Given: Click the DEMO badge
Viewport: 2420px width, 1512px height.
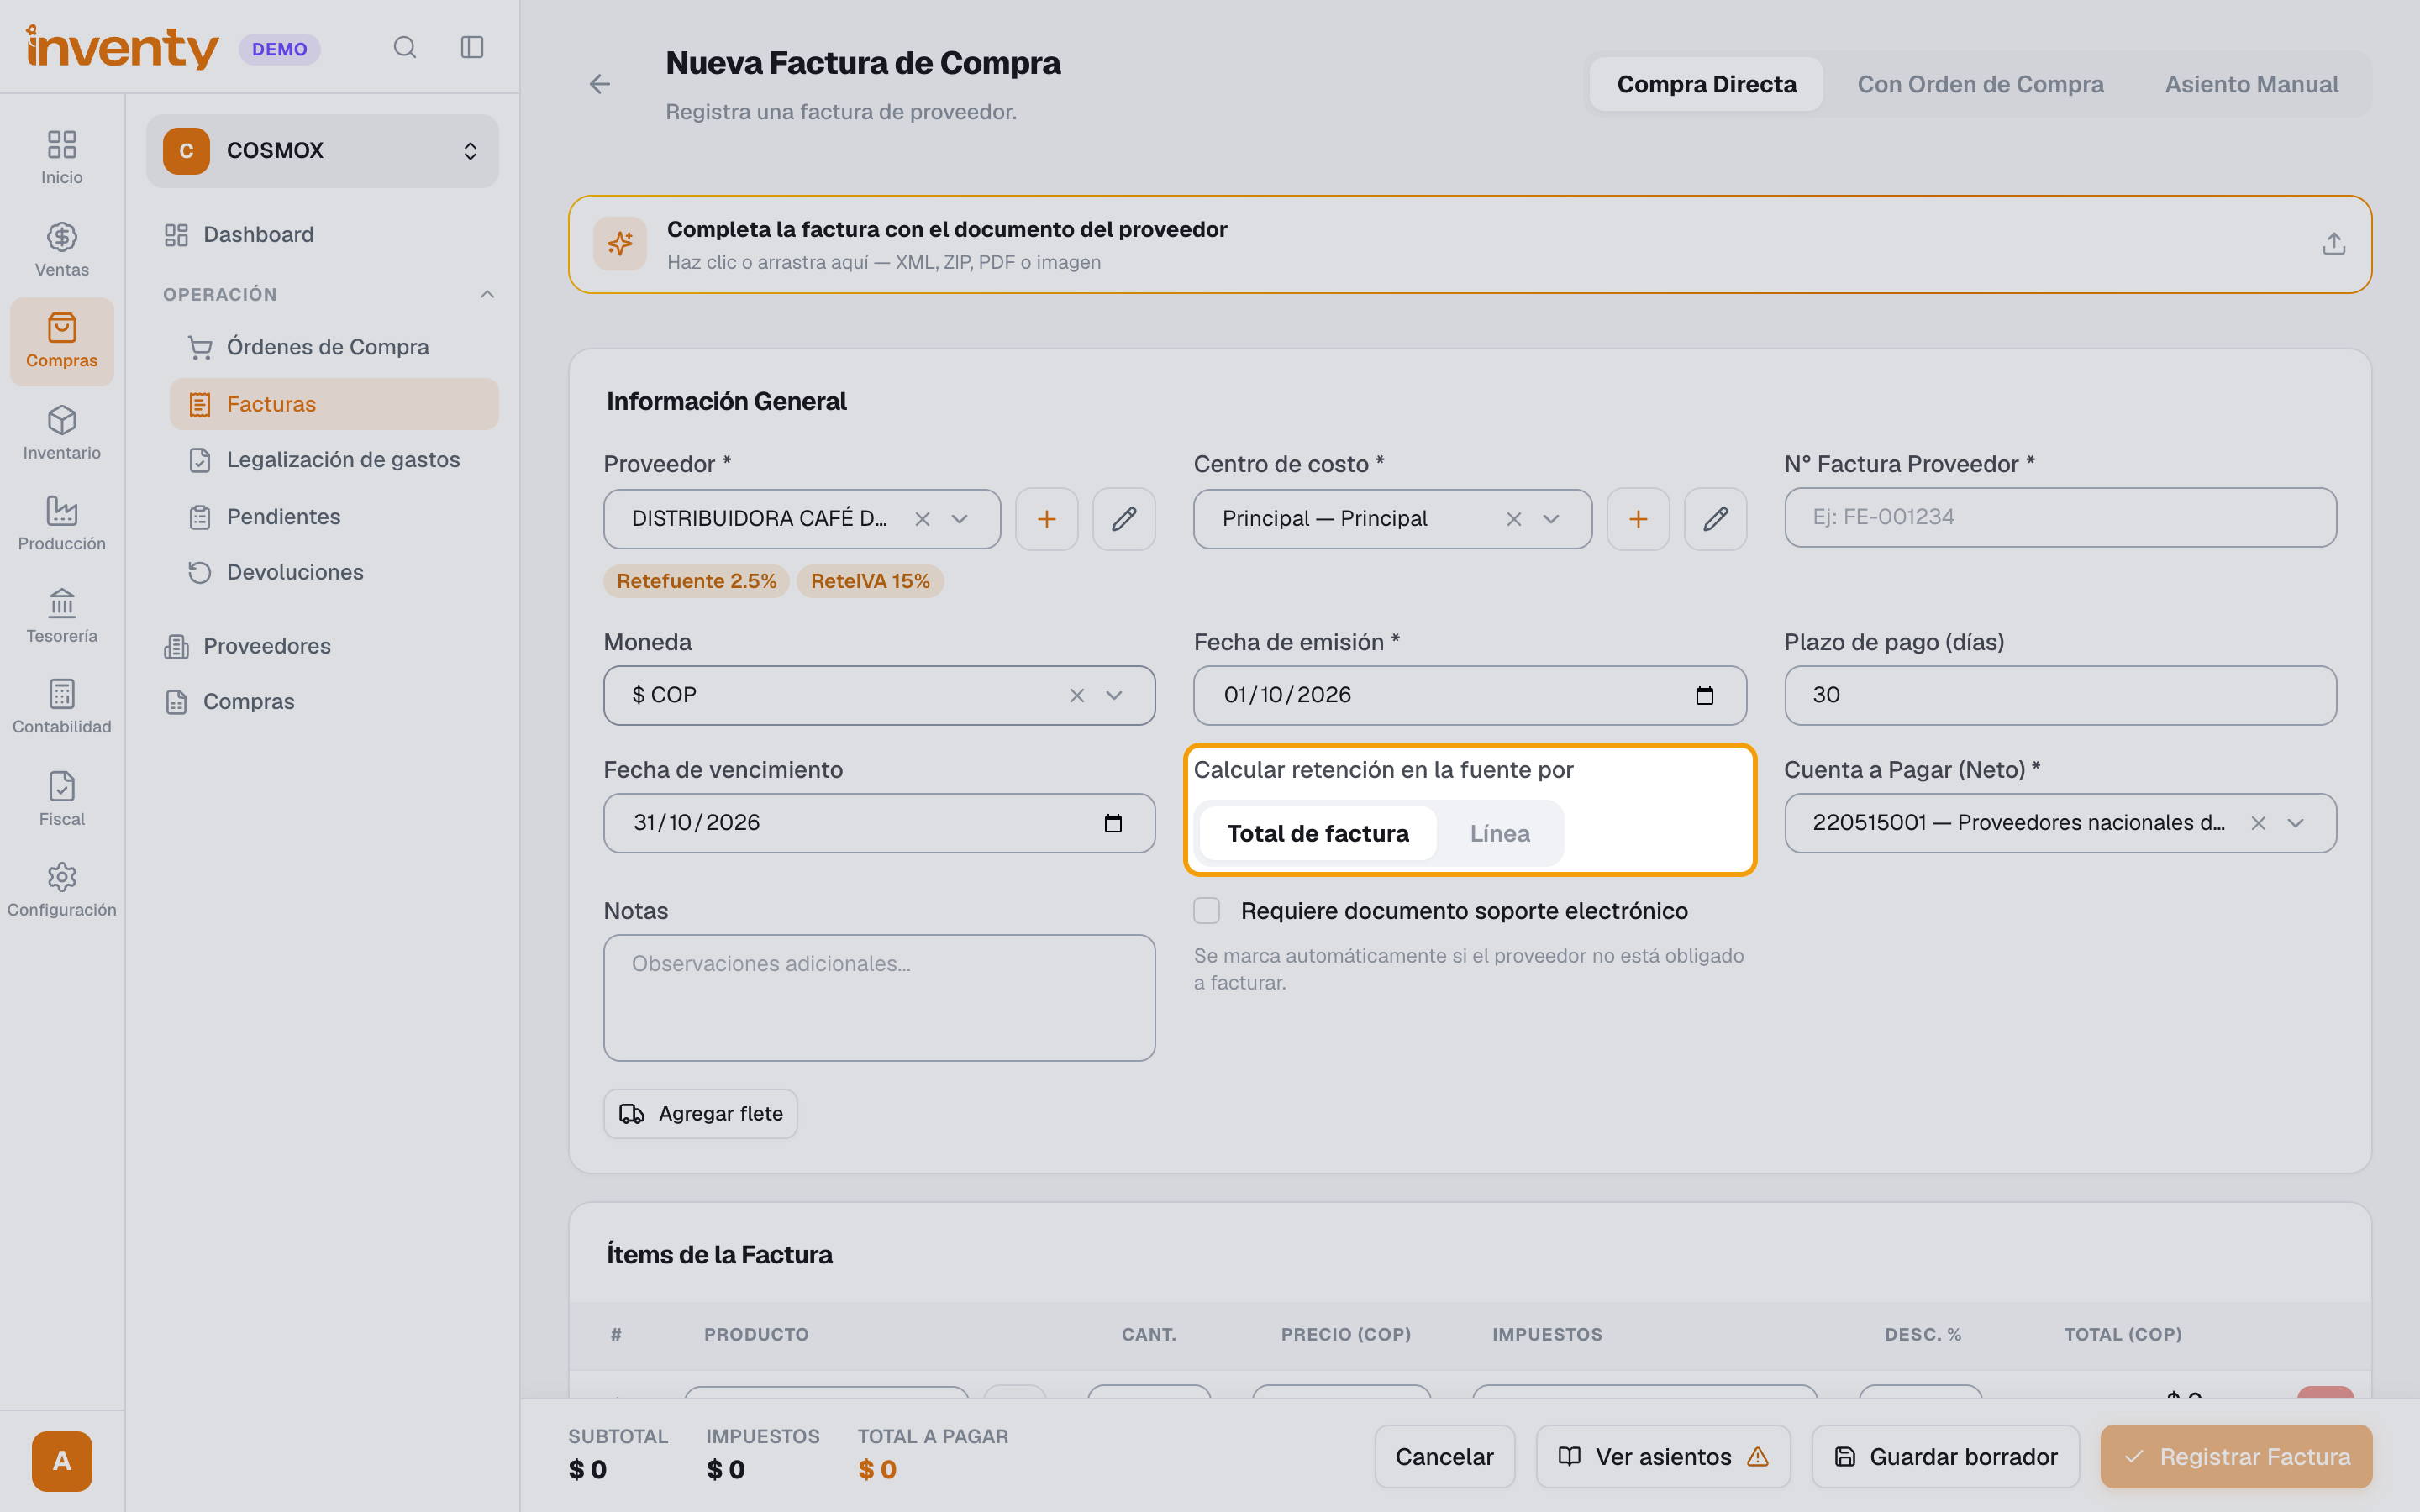Looking at the screenshot, I should [x=279, y=49].
